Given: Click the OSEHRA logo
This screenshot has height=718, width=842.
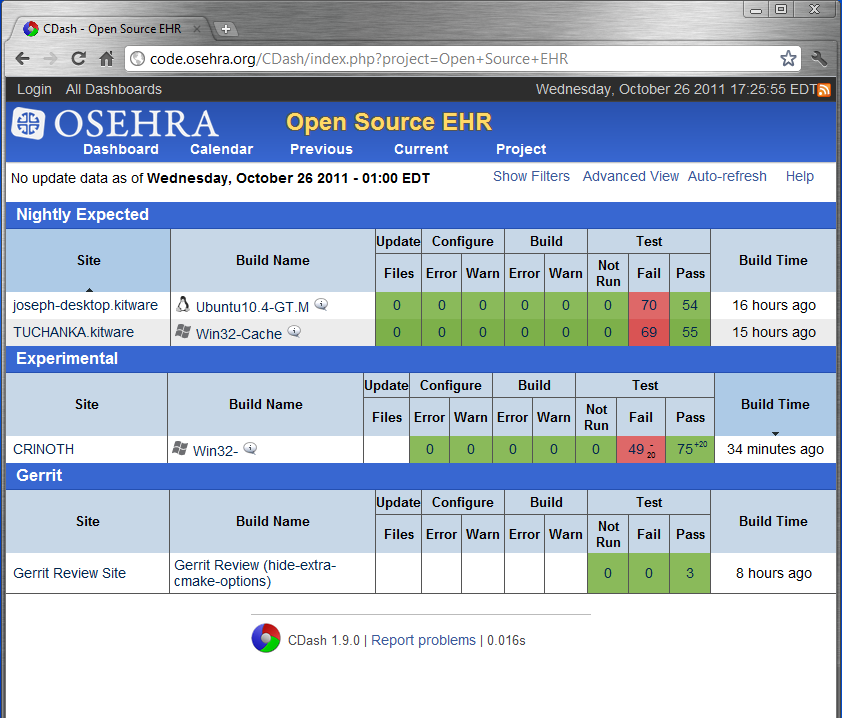Looking at the screenshot, I should coord(115,124).
